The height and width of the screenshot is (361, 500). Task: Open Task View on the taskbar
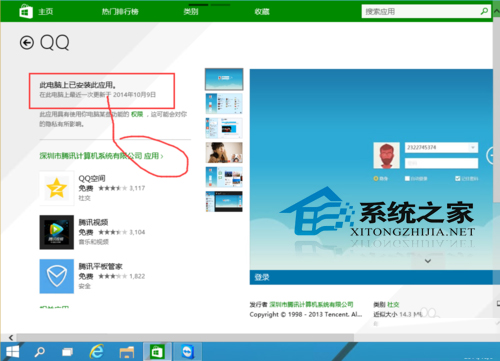pyautogui.click(x=68, y=352)
